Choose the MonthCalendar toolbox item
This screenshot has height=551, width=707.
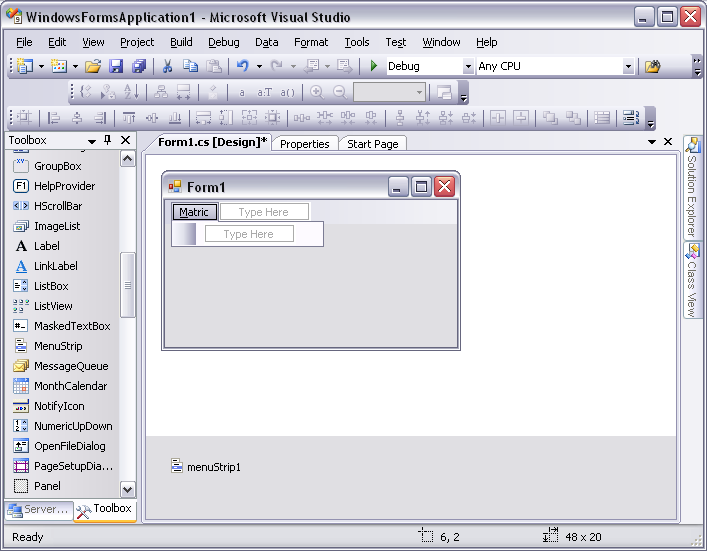[70, 386]
